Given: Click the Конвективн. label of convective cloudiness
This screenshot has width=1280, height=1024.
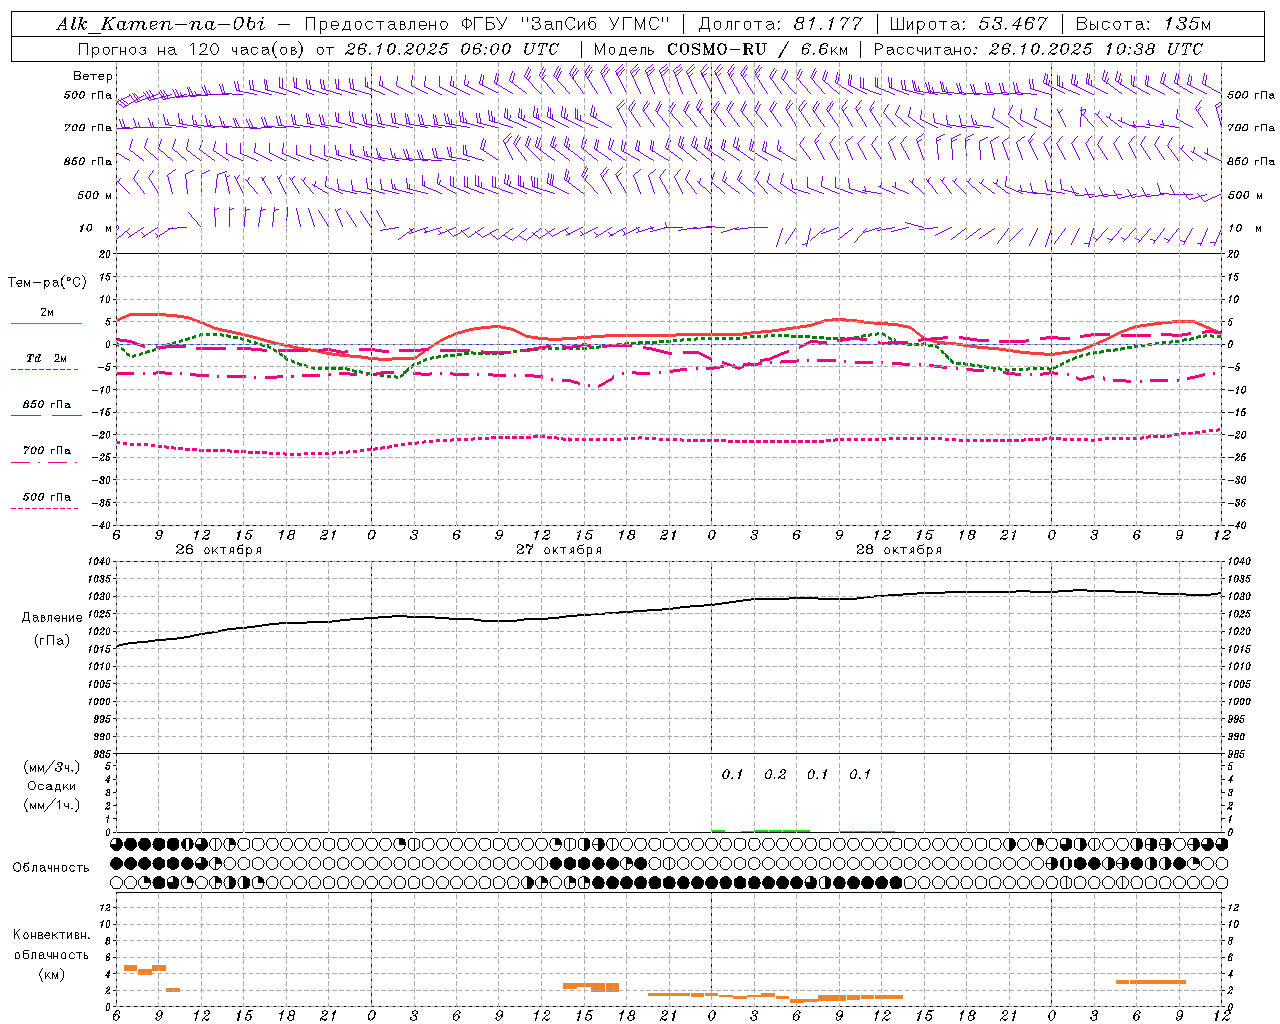Looking at the screenshot, I should pyautogui.click(x=51, y=935).
